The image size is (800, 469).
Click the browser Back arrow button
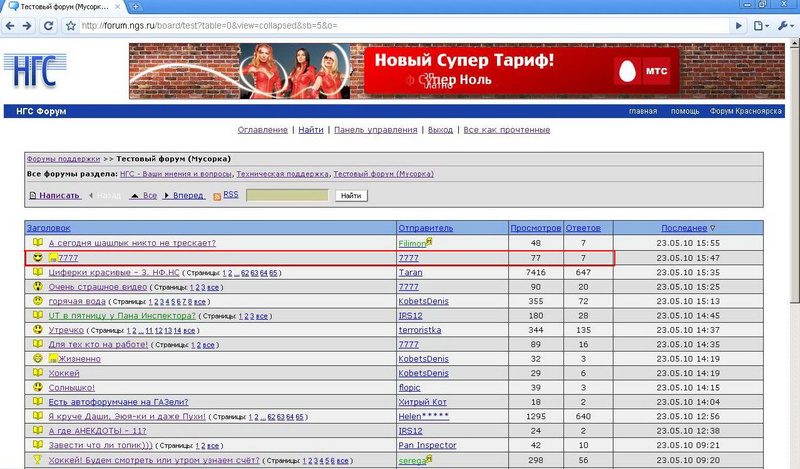pyautogui.click(x=11, y=25)
